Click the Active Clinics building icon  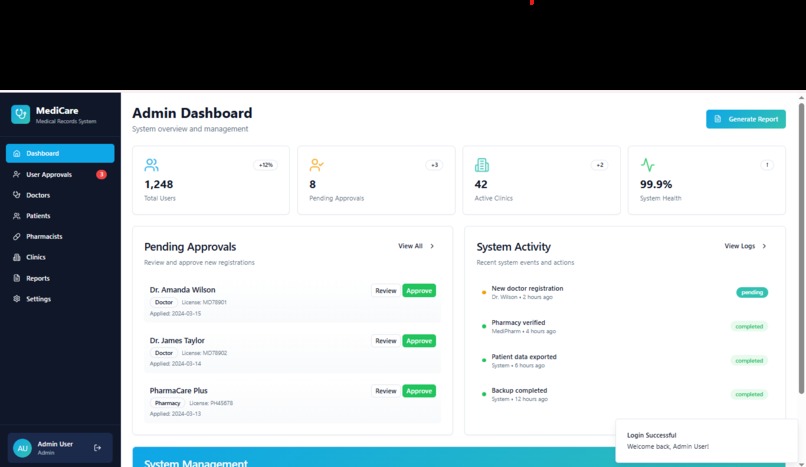click(482, 165)
